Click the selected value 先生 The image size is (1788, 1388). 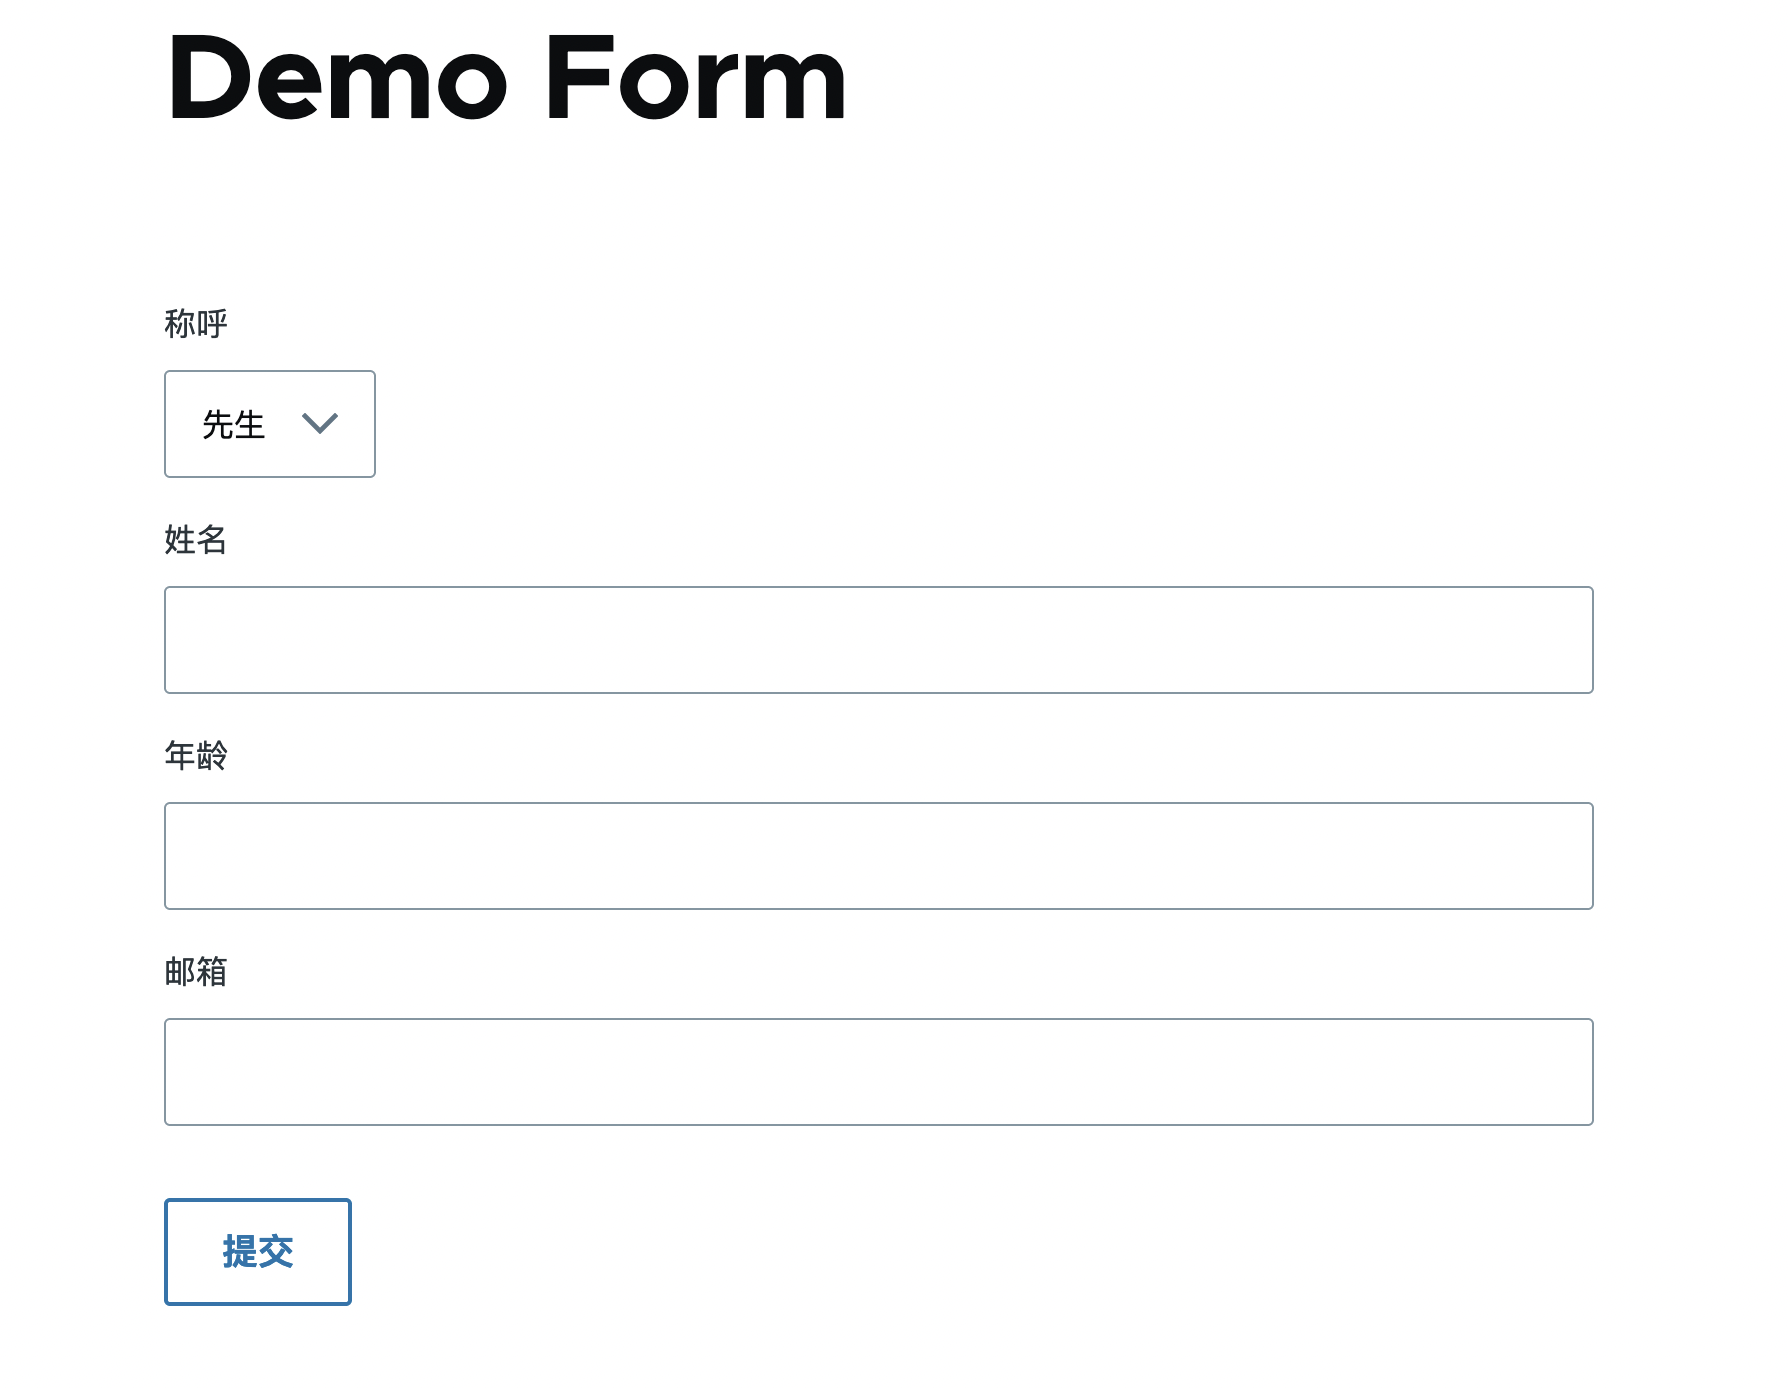click(x=234, y=425)
